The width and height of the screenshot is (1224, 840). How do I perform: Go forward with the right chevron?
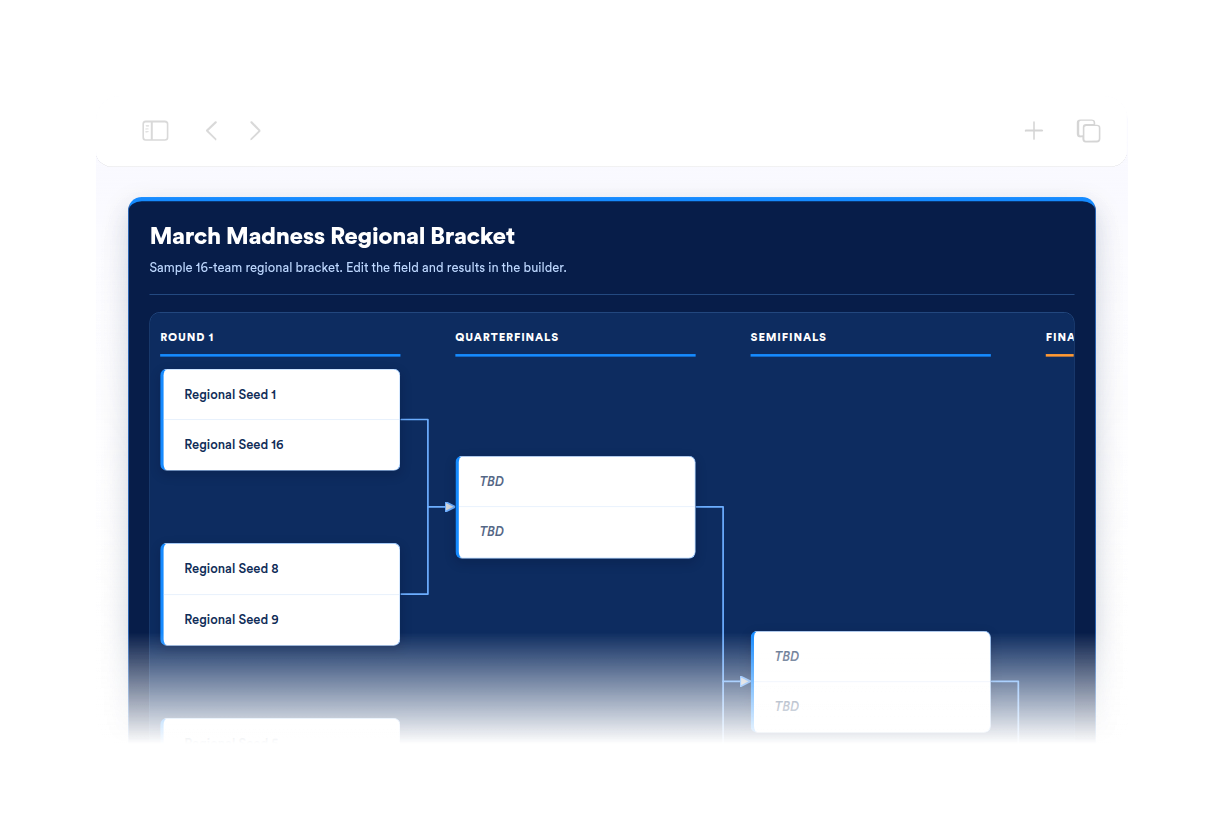pos(255,131)
